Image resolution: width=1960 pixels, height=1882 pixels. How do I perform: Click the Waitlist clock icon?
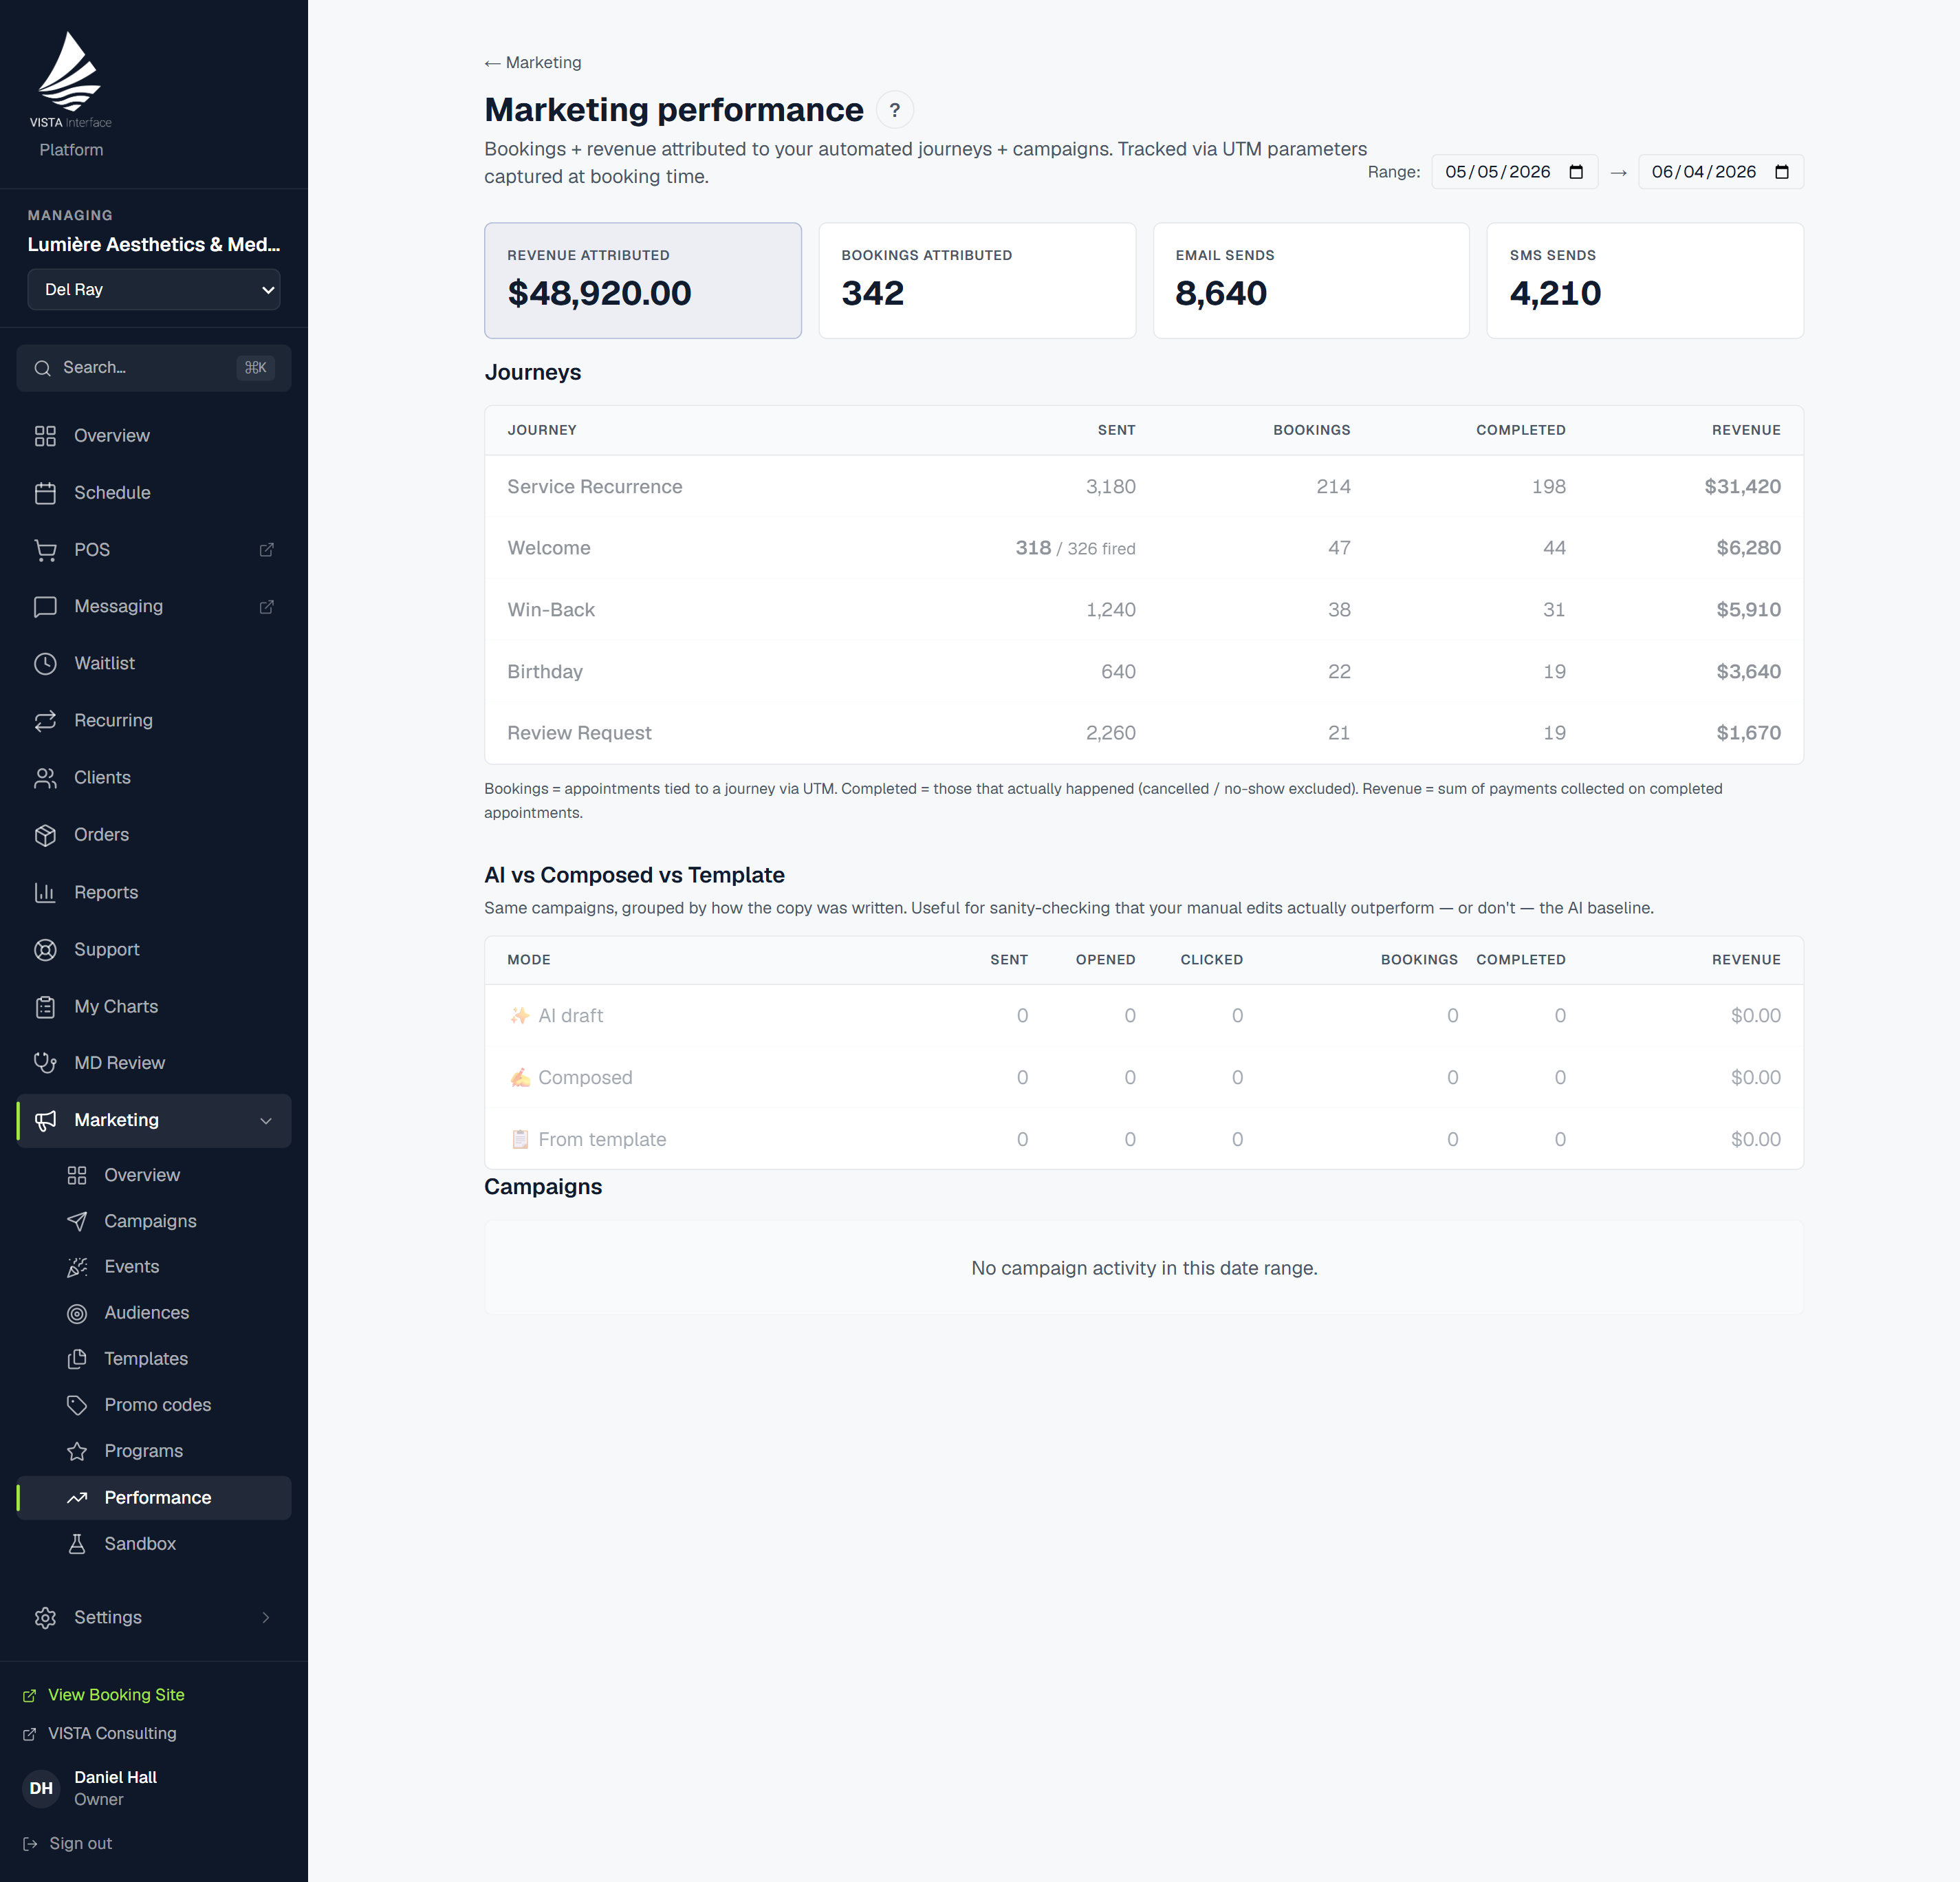[x=45, y=664]
